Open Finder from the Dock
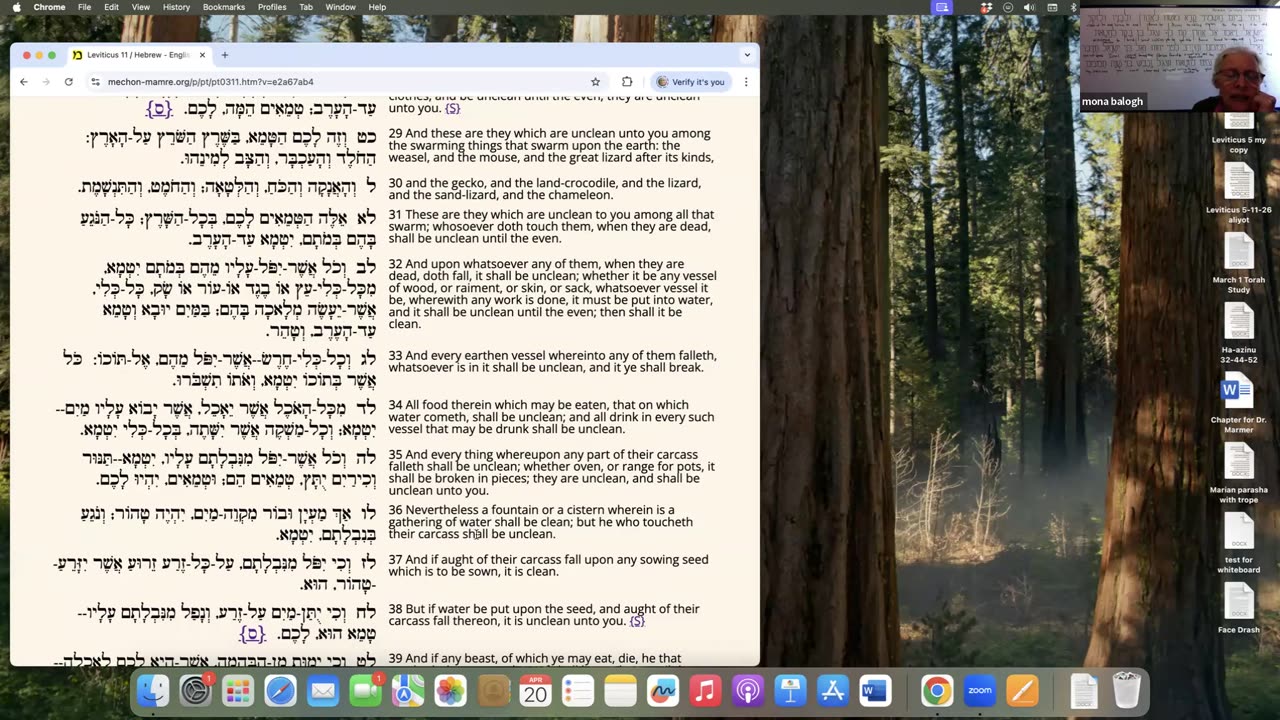 point(153,690)
